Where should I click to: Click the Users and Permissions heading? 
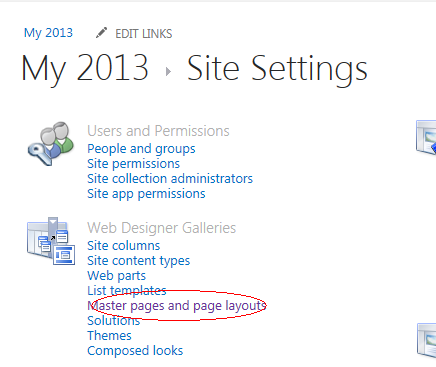pos(158,131)
